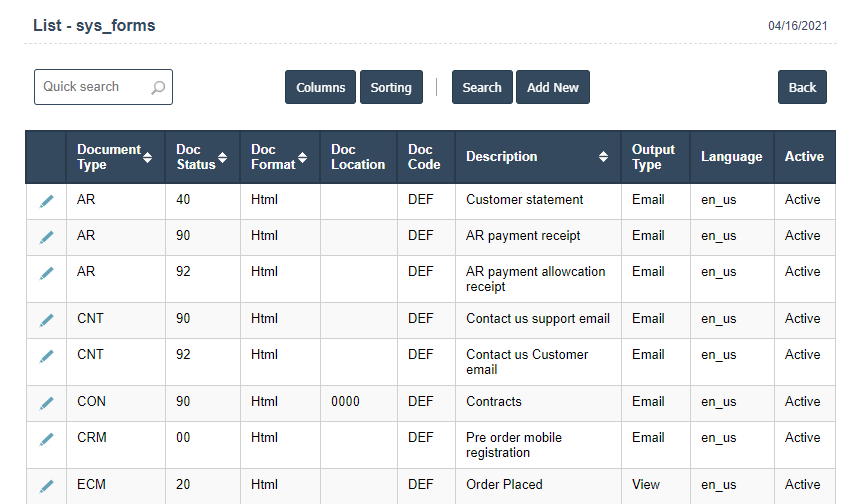This screenshot has height=504, width=854.
Task: Sort by Document Type column arrows
Action: pyautogui.click(x=148, y=157)
